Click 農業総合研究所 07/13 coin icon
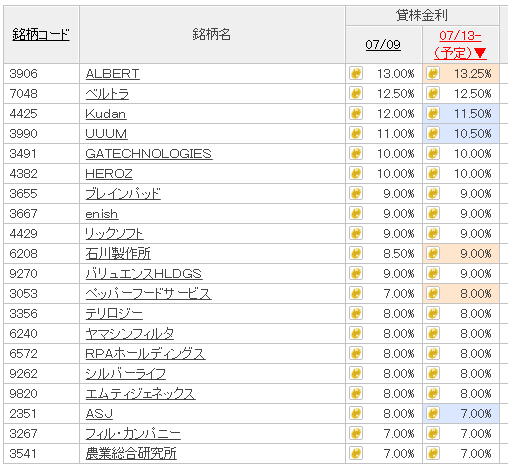Viewport: 508px width, 468px height. (433, 453)
